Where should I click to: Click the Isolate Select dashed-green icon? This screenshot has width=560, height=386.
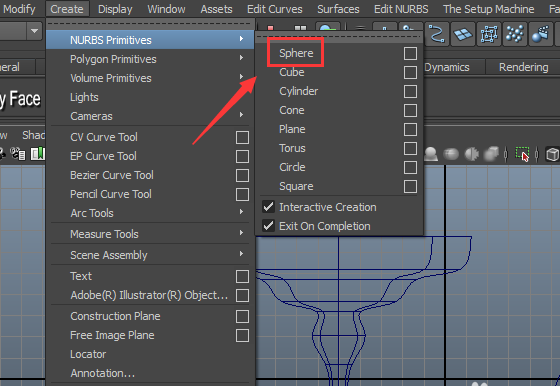(522, 154)
